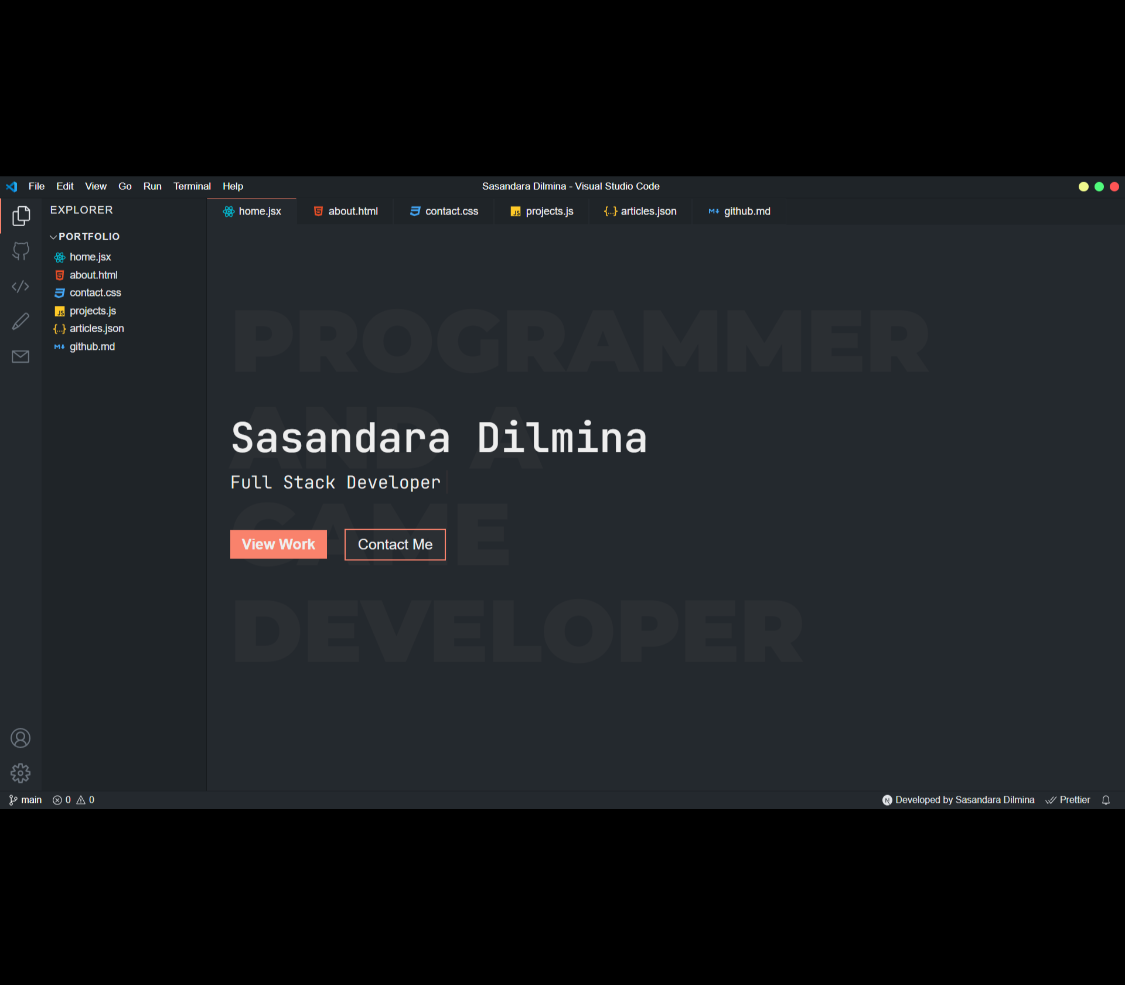Open the Go menu
This screenshot has width=1125, height=985.
pyautogui.click(x=125, y=186)
